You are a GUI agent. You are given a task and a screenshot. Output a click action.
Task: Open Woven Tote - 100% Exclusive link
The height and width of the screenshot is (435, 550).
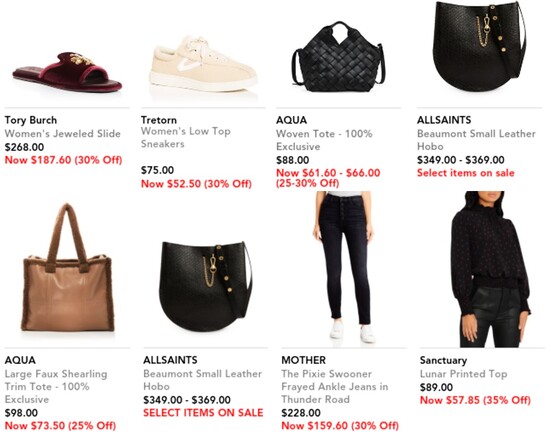coord(324,140)
